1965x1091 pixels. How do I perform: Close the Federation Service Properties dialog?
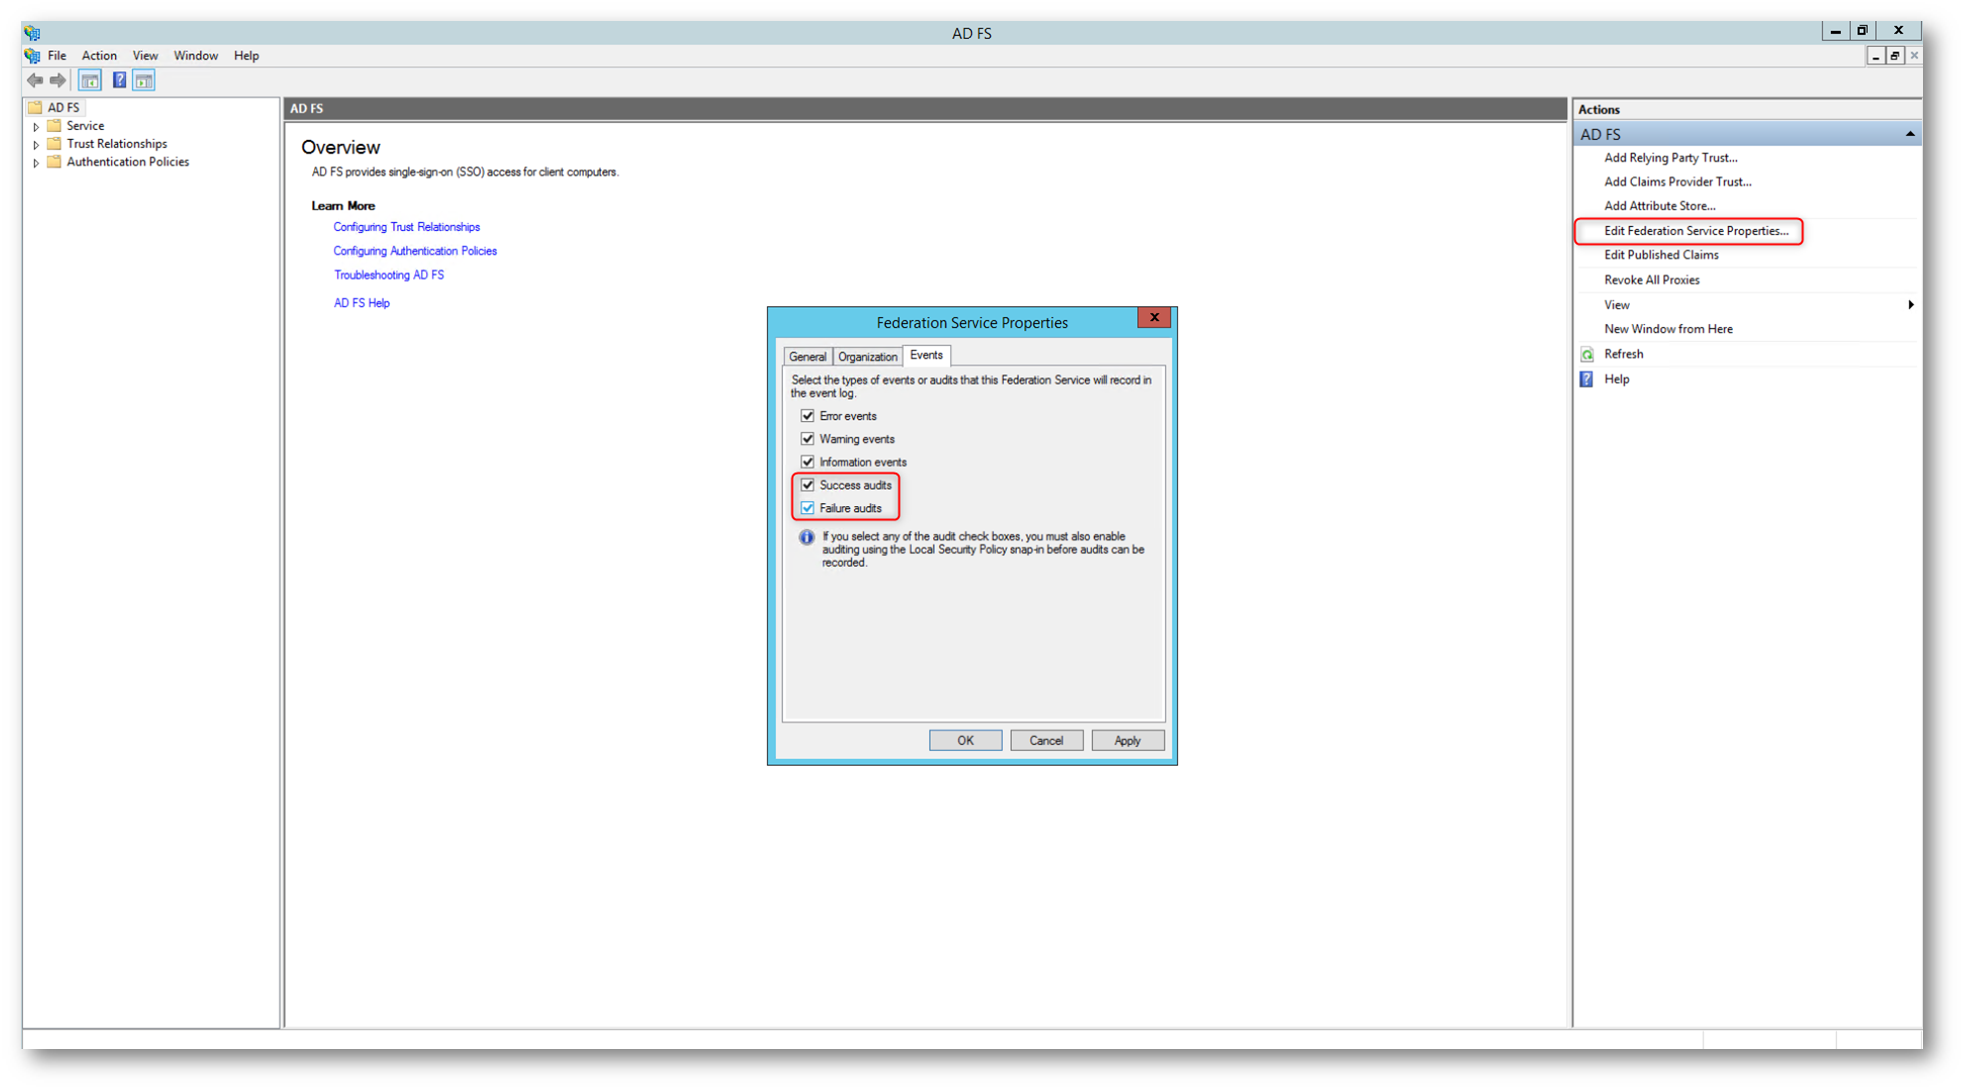[1154, 317]
